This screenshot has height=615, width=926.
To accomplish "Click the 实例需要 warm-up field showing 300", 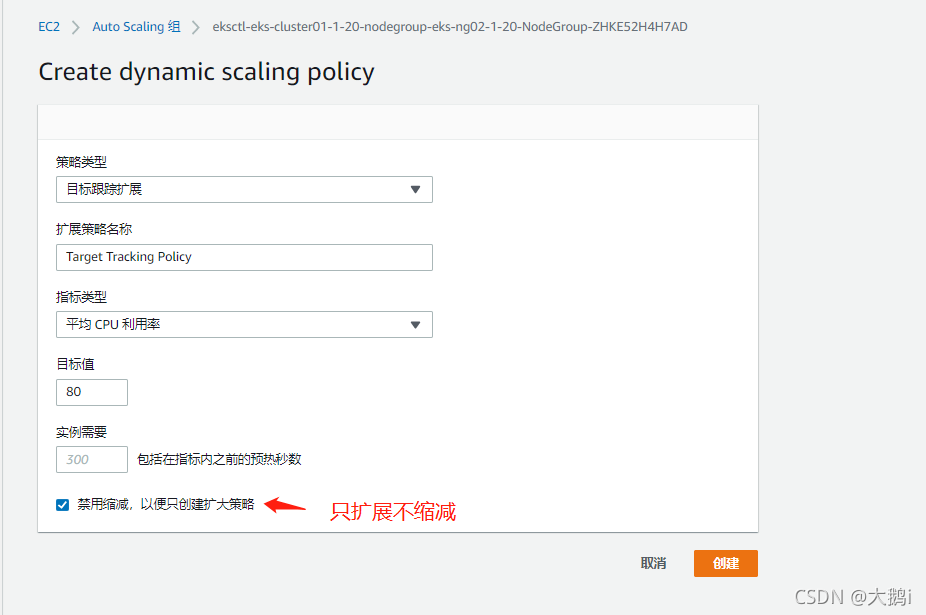I will click(92, 460).
